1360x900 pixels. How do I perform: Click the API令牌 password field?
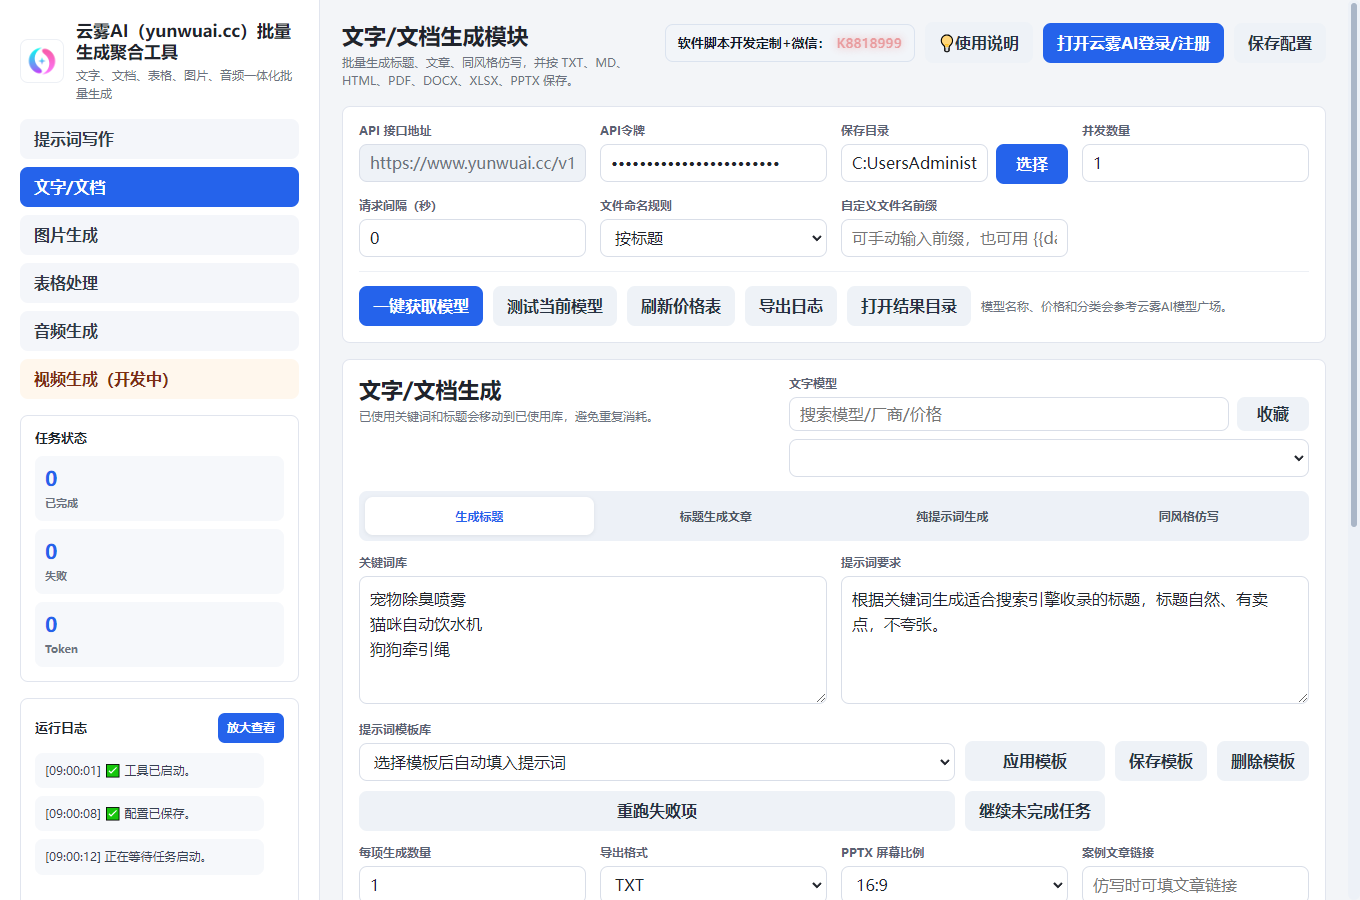click(x=713, y=163)
